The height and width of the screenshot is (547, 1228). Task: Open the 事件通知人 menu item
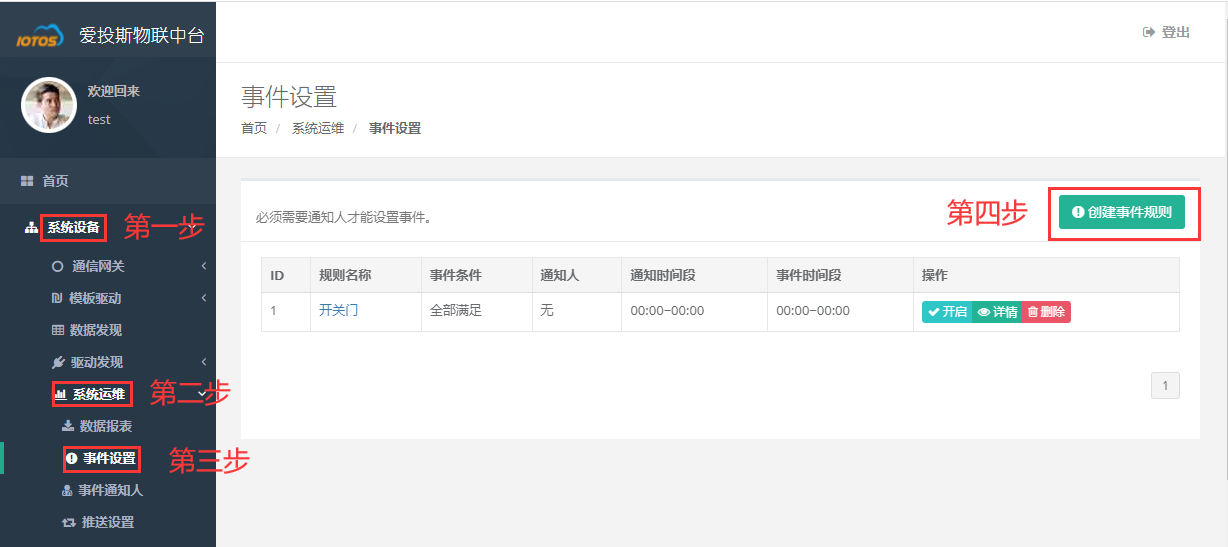pyautogui.click(x=110, y=490)
